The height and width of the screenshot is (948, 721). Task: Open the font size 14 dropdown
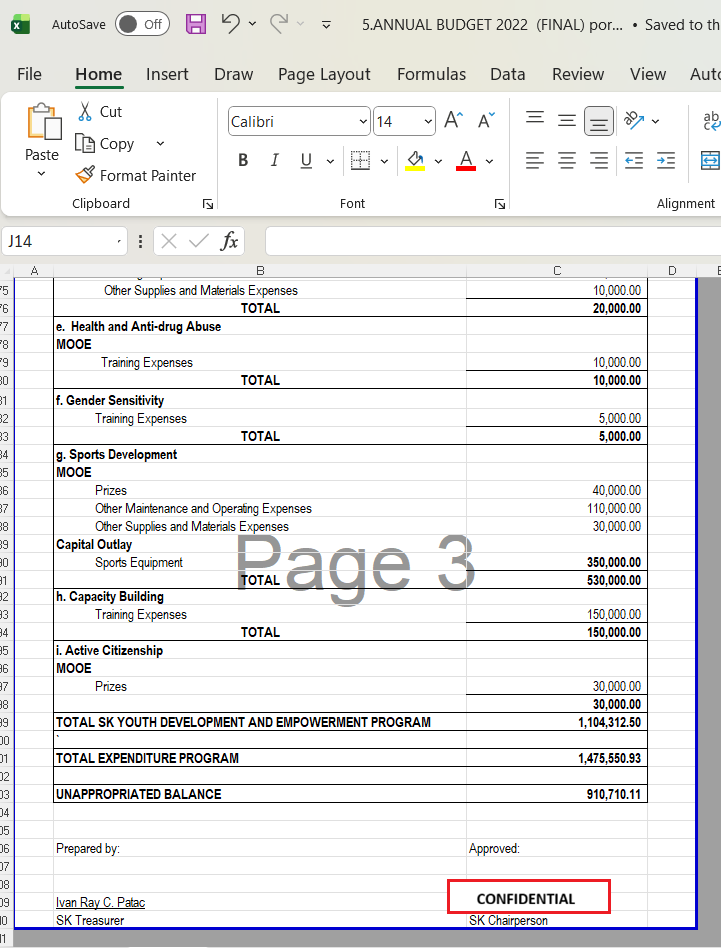point(428,122)
